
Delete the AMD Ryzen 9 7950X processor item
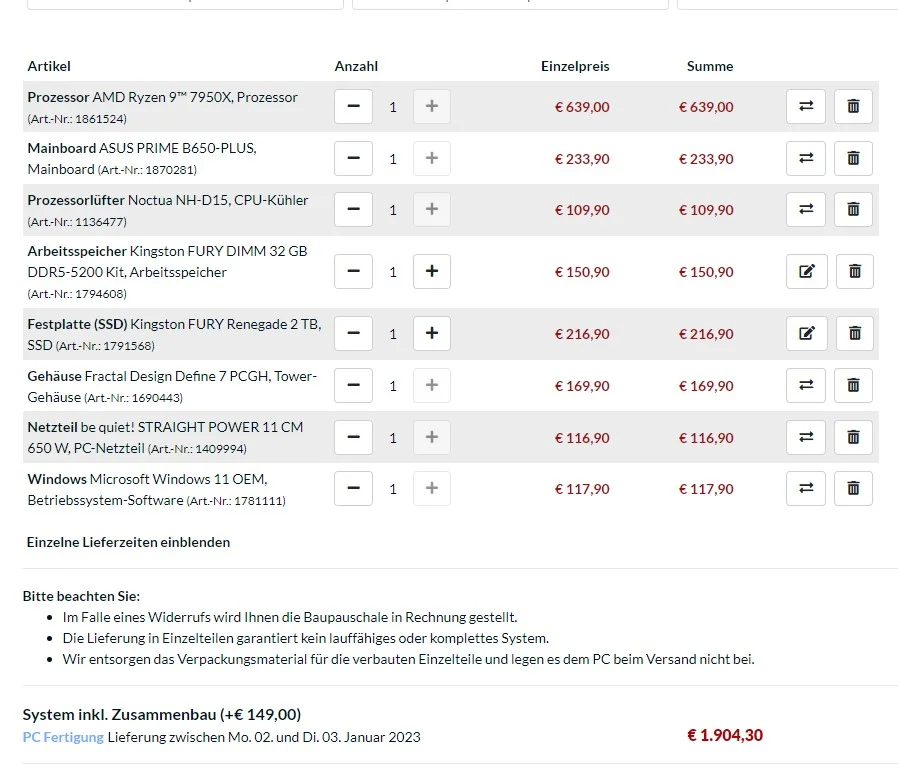pyautogui.click(x=853, y=107)
